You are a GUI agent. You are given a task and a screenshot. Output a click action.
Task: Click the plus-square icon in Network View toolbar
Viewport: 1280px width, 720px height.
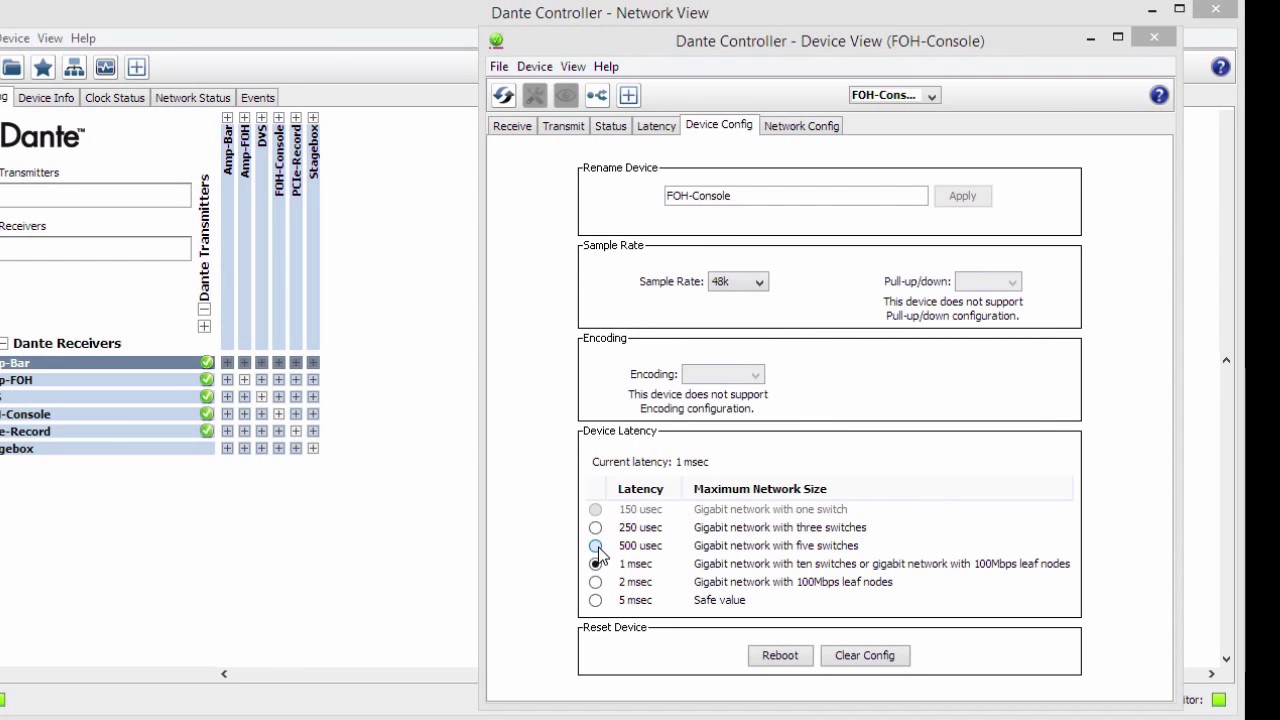(137, 67)
